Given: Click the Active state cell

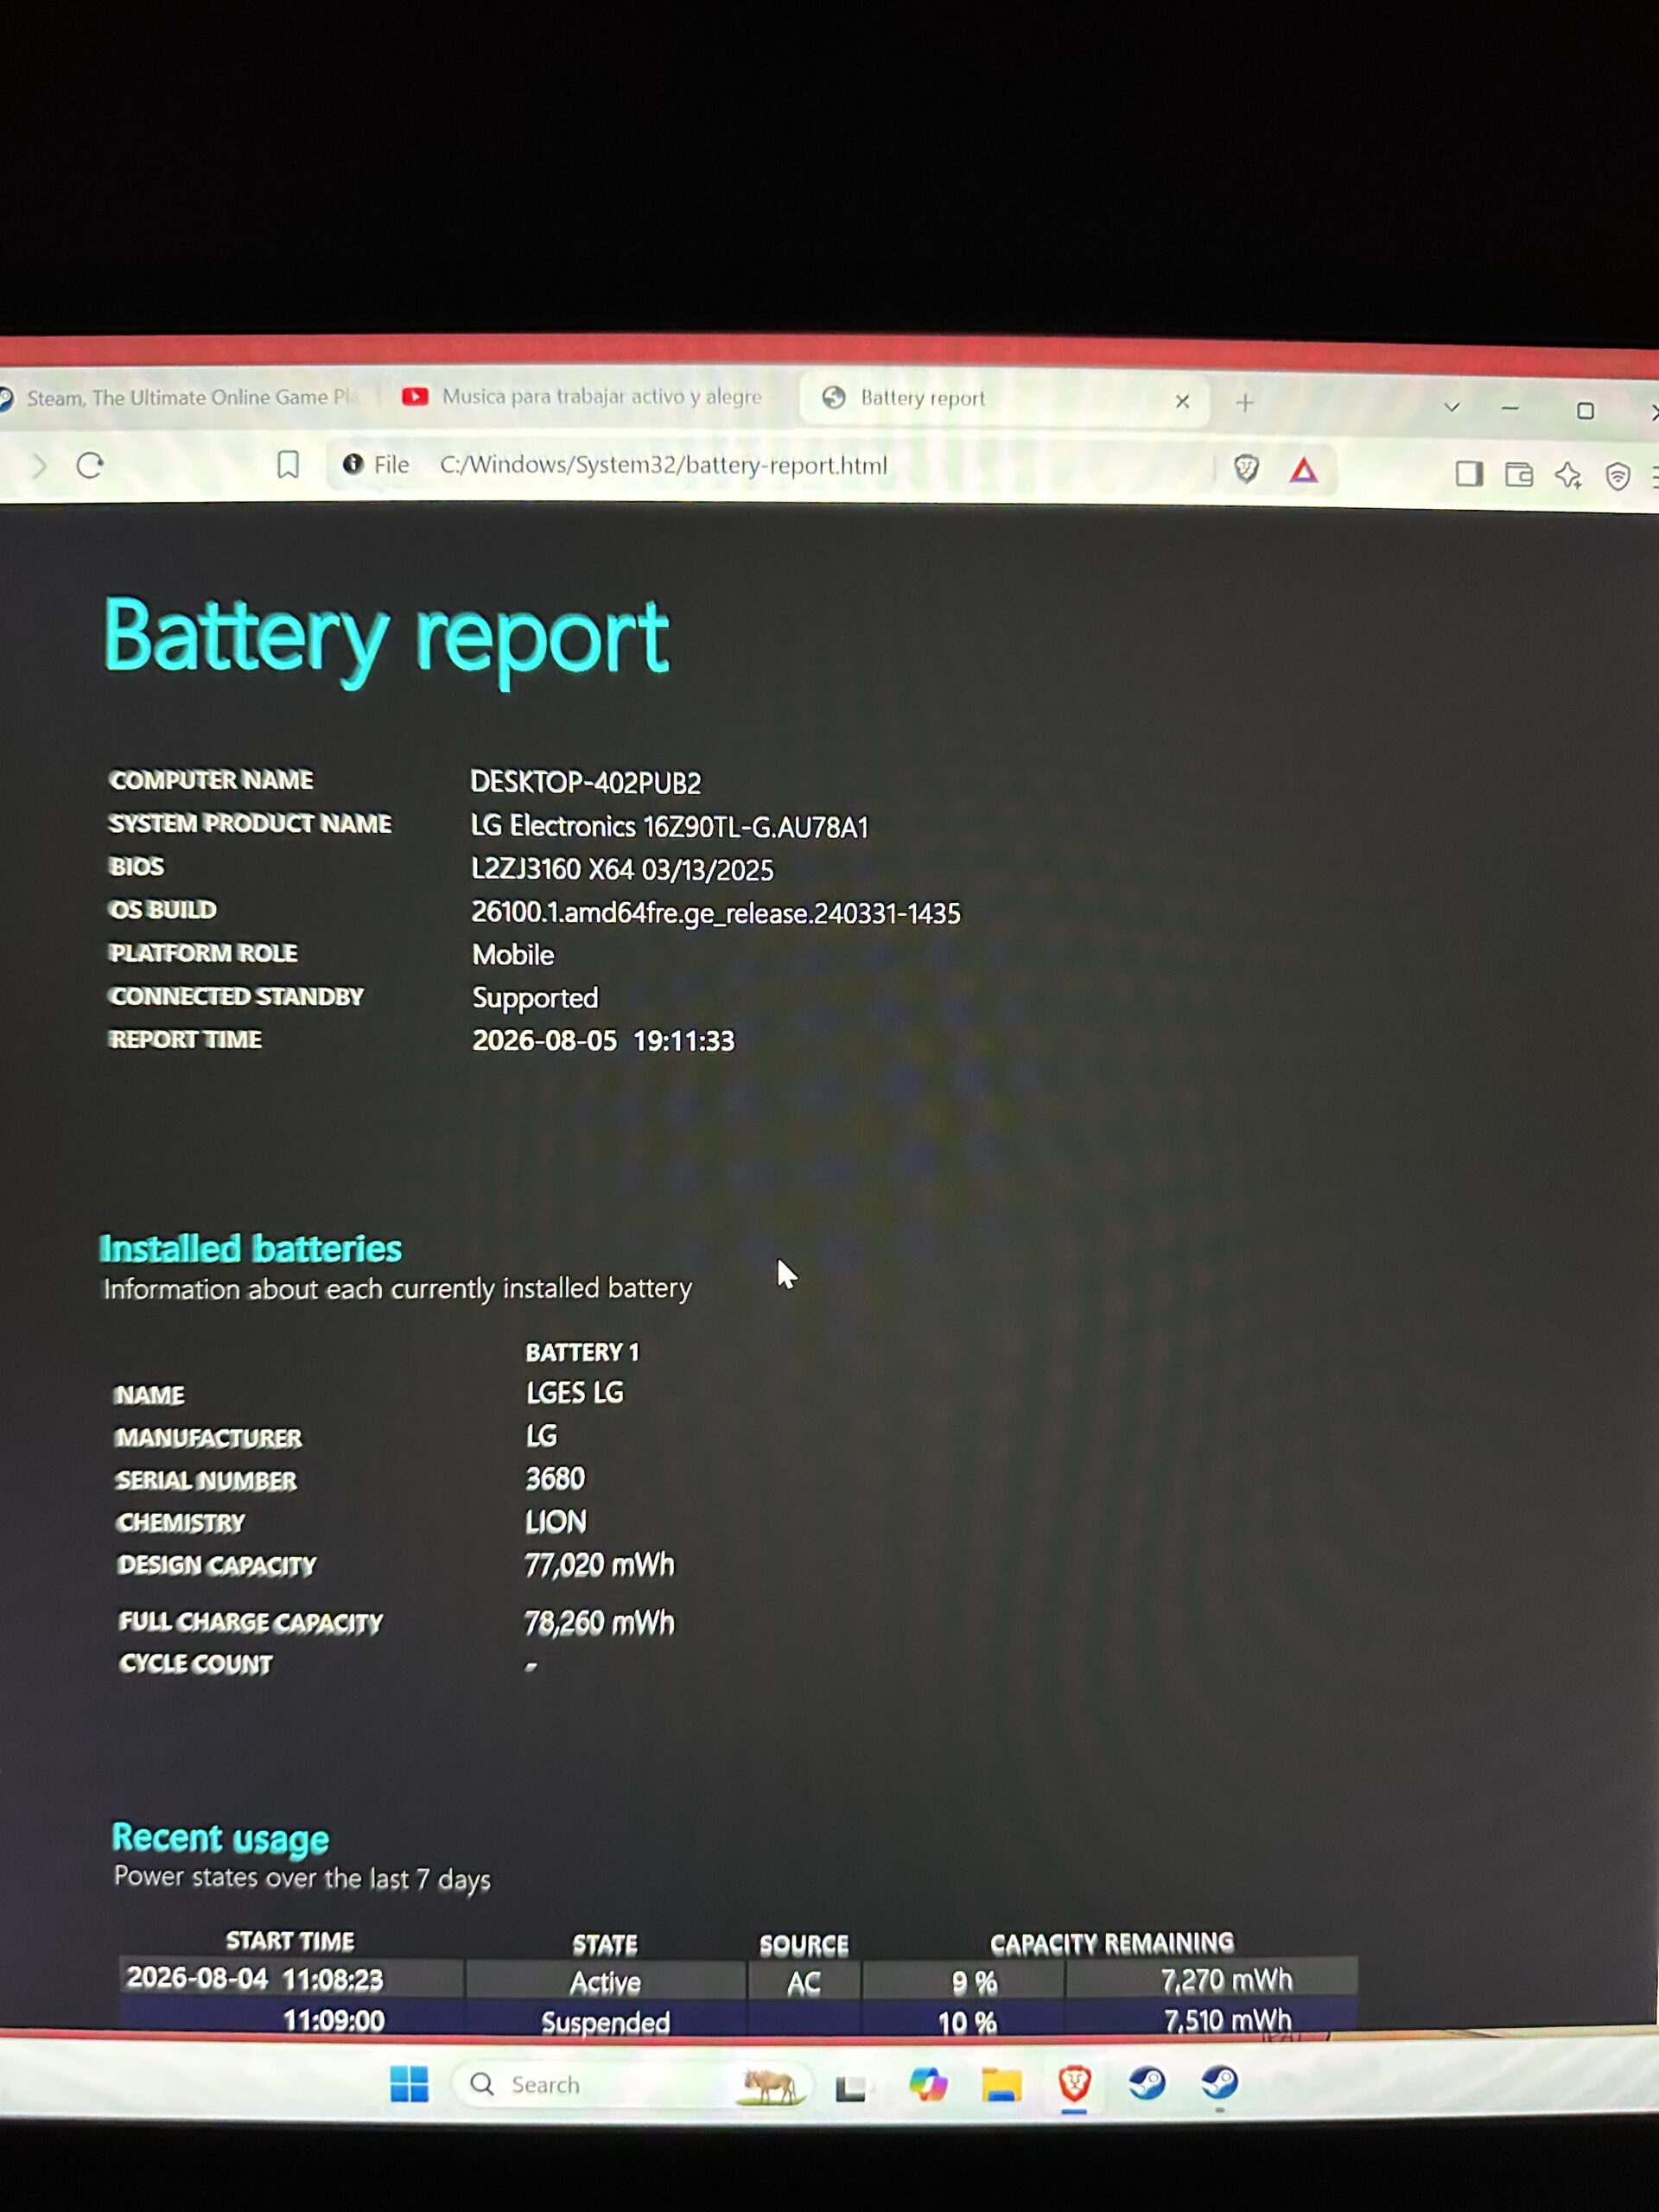Looking at the screenshot, I should (605, 1983).
